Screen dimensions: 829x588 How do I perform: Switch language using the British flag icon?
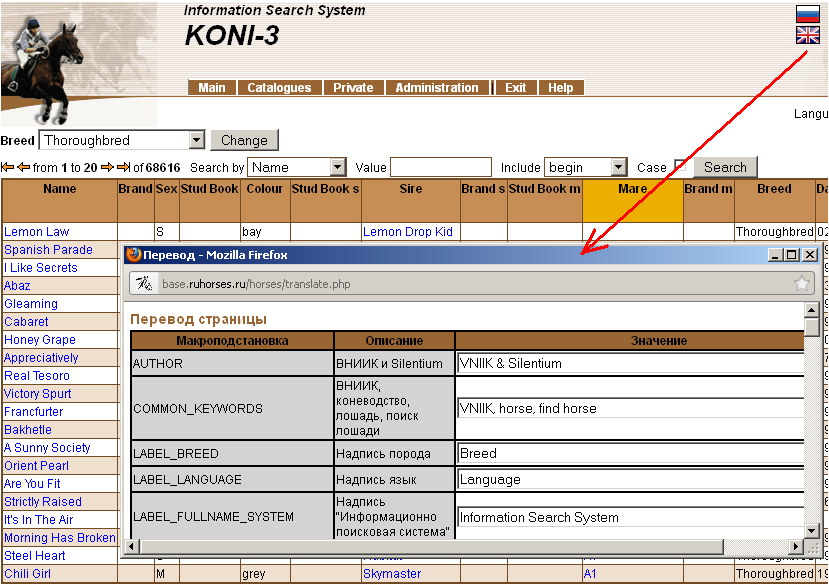click(x=807, y=35)
